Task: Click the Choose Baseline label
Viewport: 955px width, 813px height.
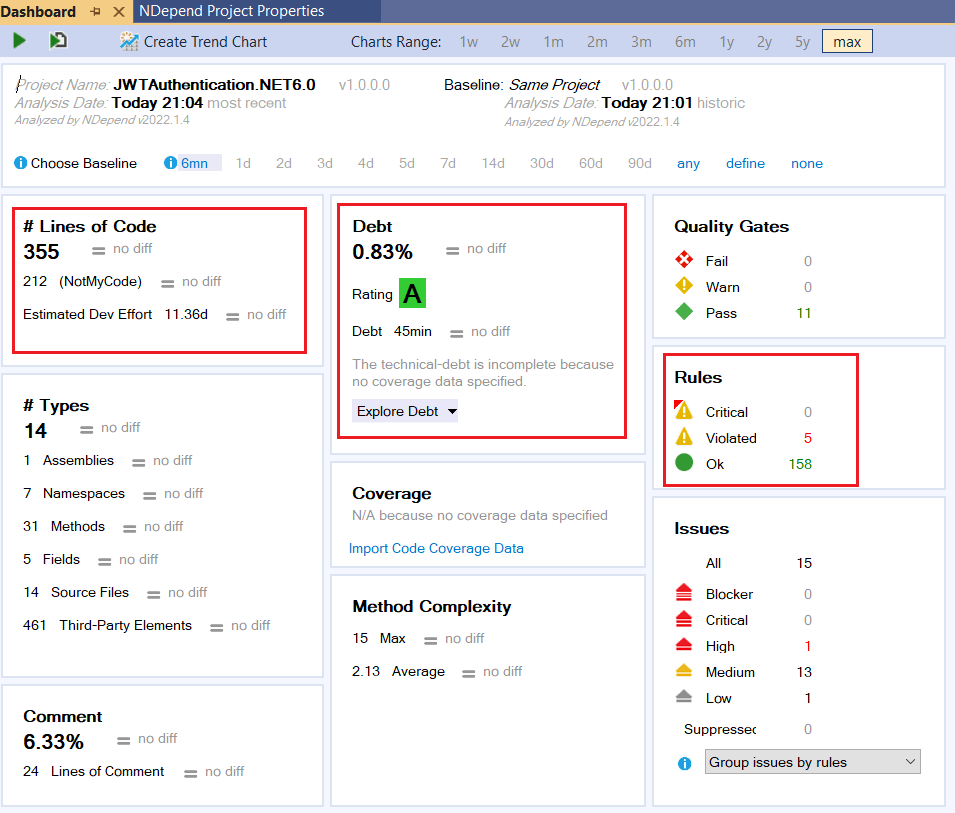Action: [x=83, y=163]
